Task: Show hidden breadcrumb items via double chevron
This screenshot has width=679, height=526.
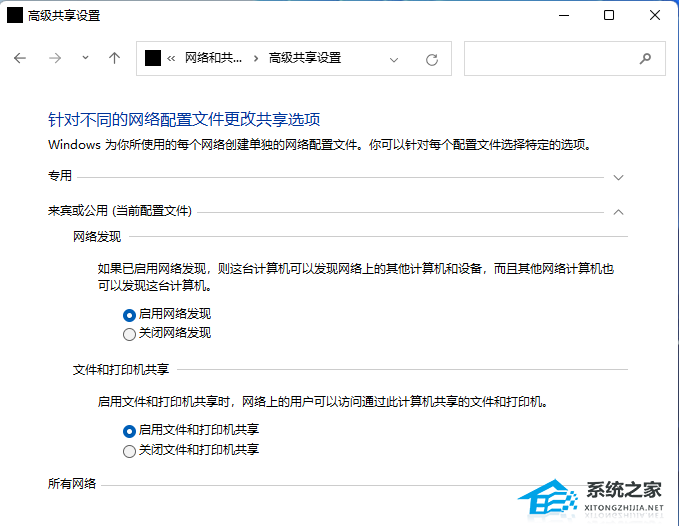Action: click(x=171, y=58)
